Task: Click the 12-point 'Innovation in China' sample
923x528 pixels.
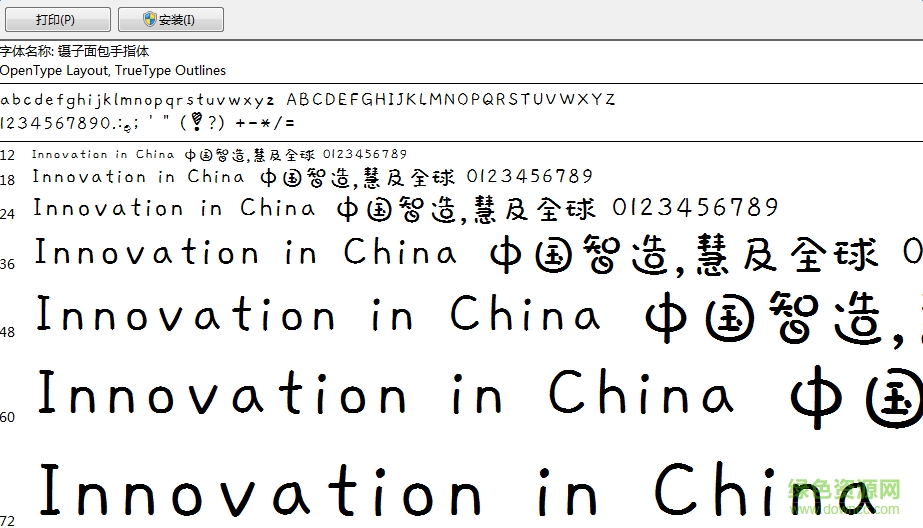Action: pos(103,154)
